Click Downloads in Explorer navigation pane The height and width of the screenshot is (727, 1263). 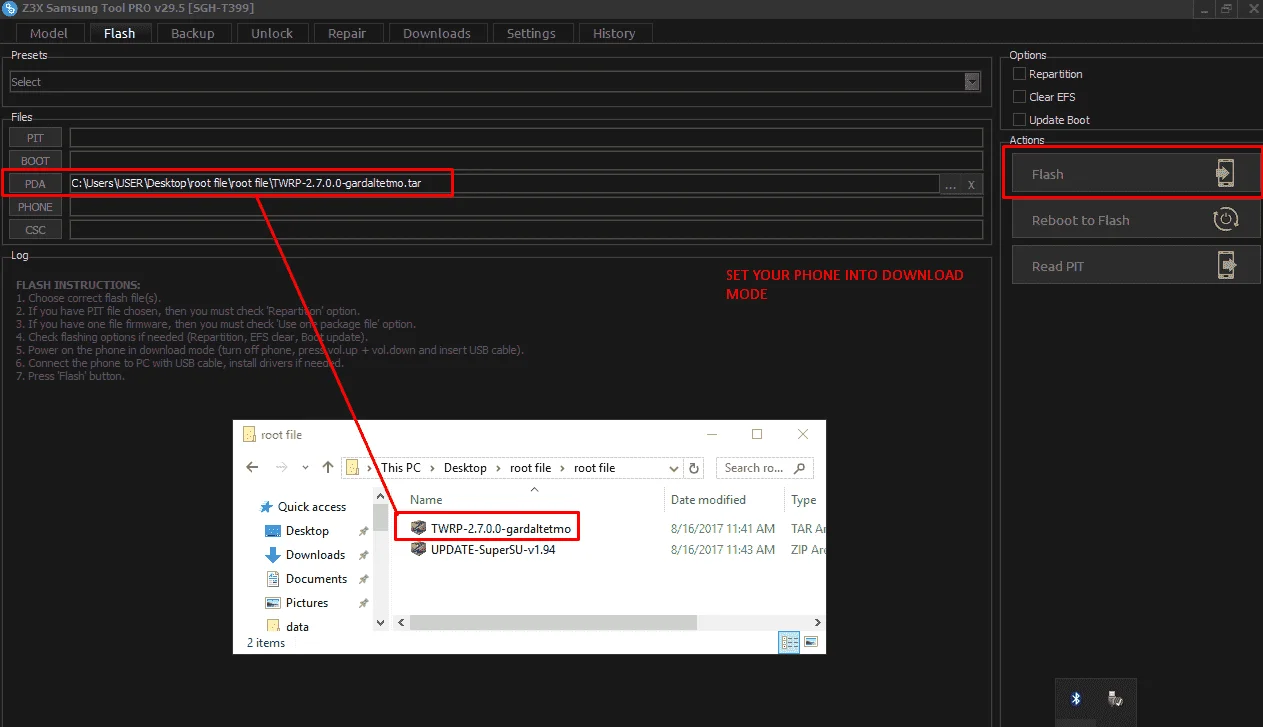pyautogui.click(x=315, y=555)
